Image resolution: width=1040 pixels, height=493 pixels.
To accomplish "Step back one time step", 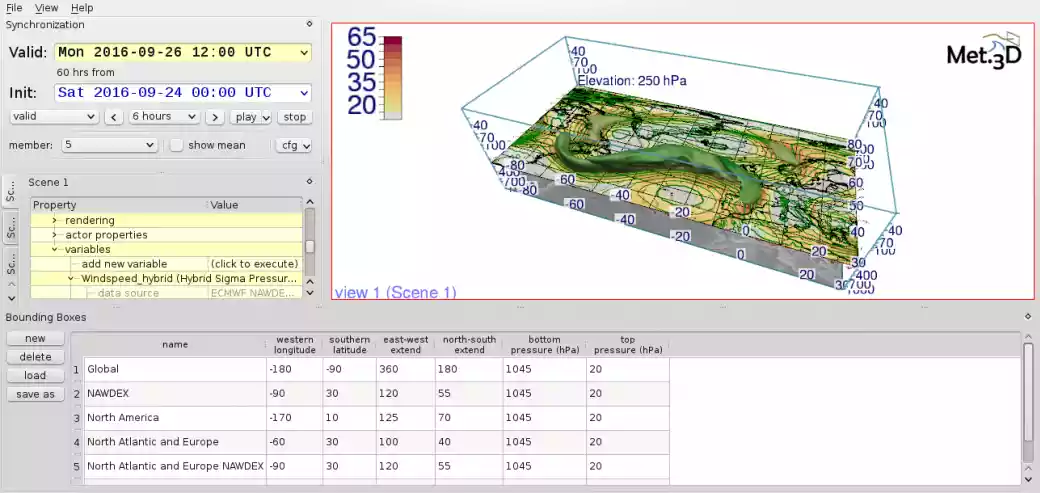I will [x=114, y=117].
